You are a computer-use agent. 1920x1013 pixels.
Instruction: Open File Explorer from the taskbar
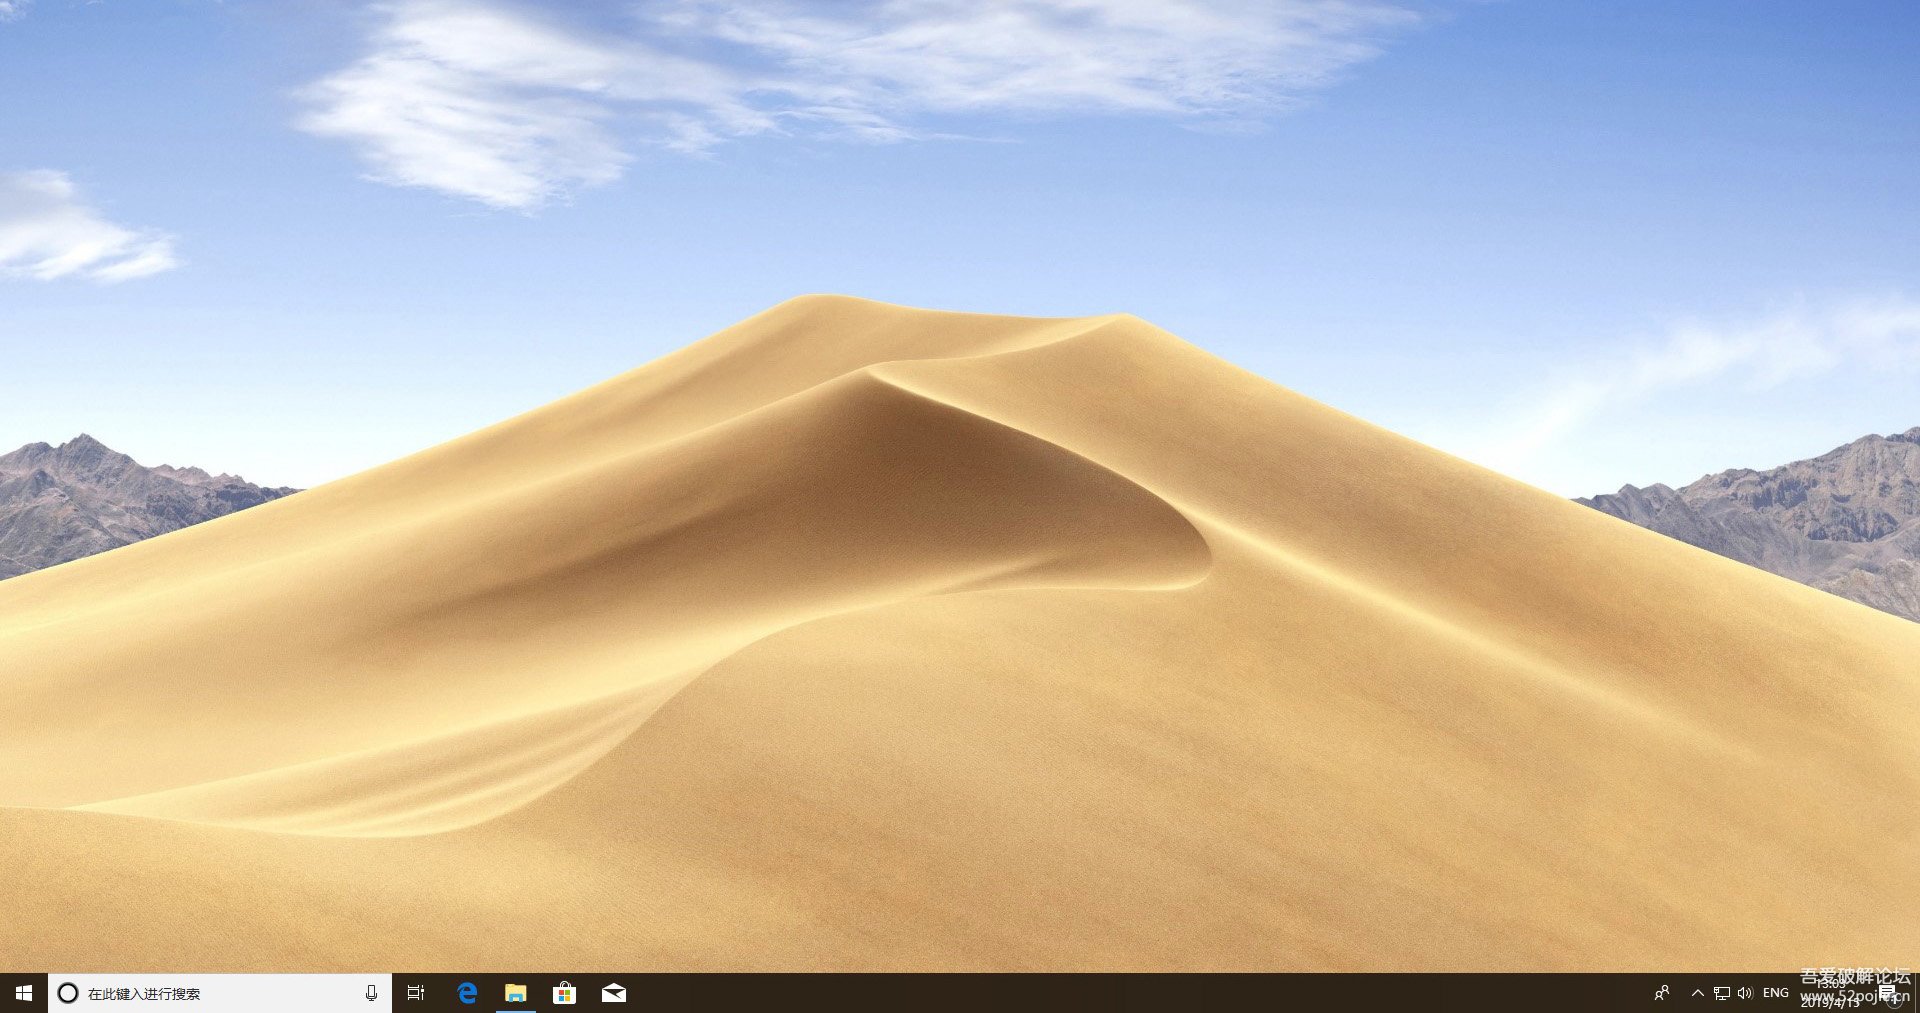point(516,993)
